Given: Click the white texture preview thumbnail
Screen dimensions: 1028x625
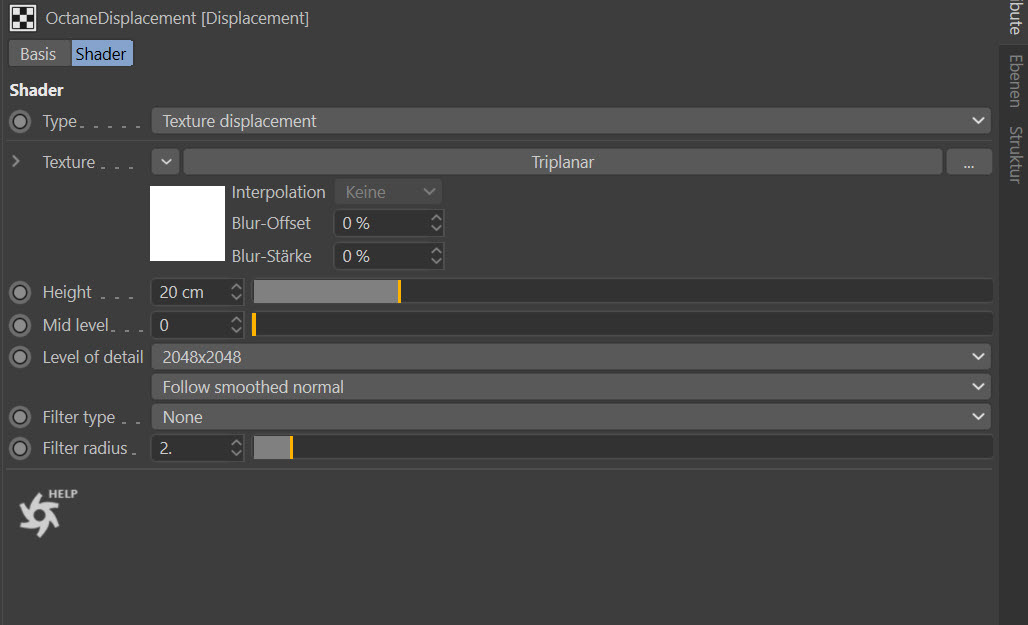Looking at the screenshot, I should (x=187, y=223).
